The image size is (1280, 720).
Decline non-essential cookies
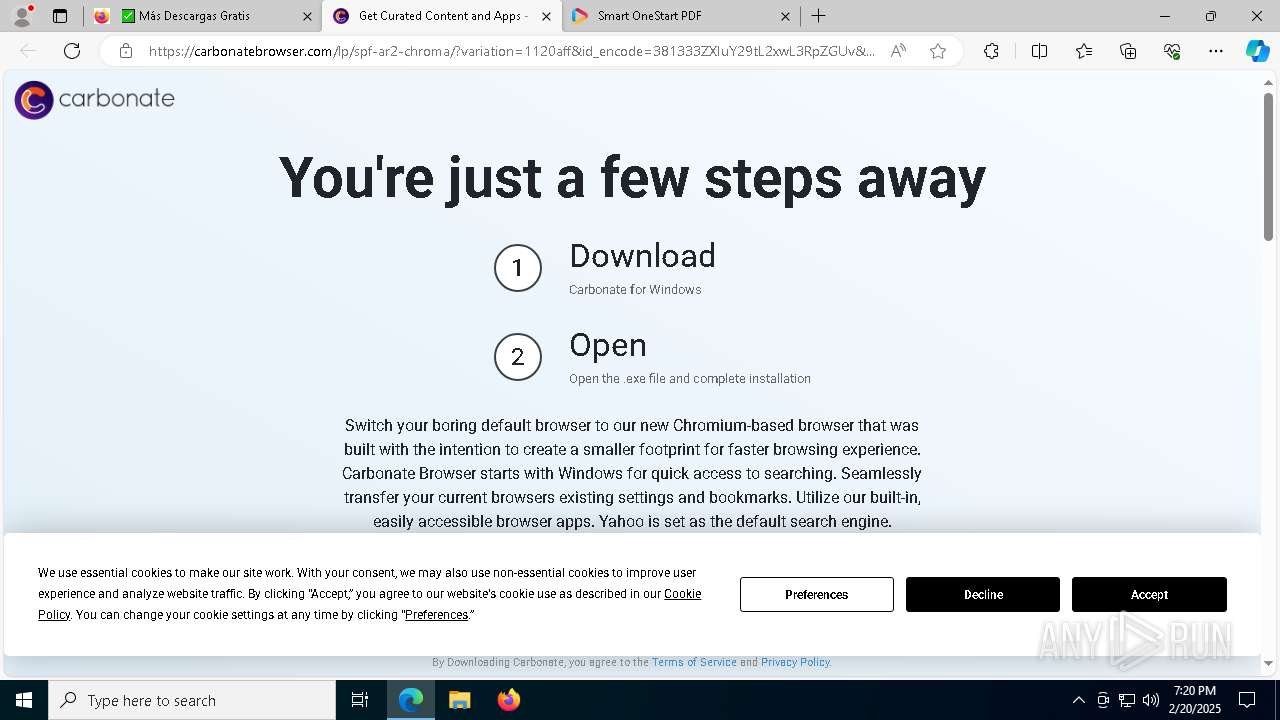[x=983, y=594]
